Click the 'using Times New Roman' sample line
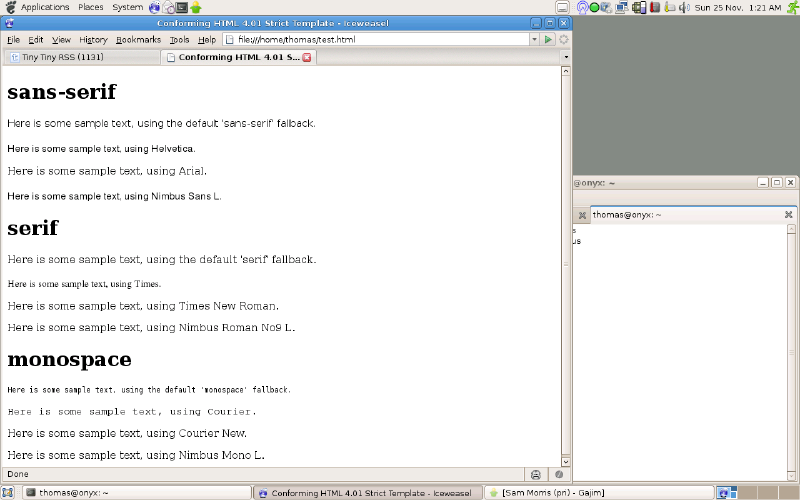 [x=143, y=306]
